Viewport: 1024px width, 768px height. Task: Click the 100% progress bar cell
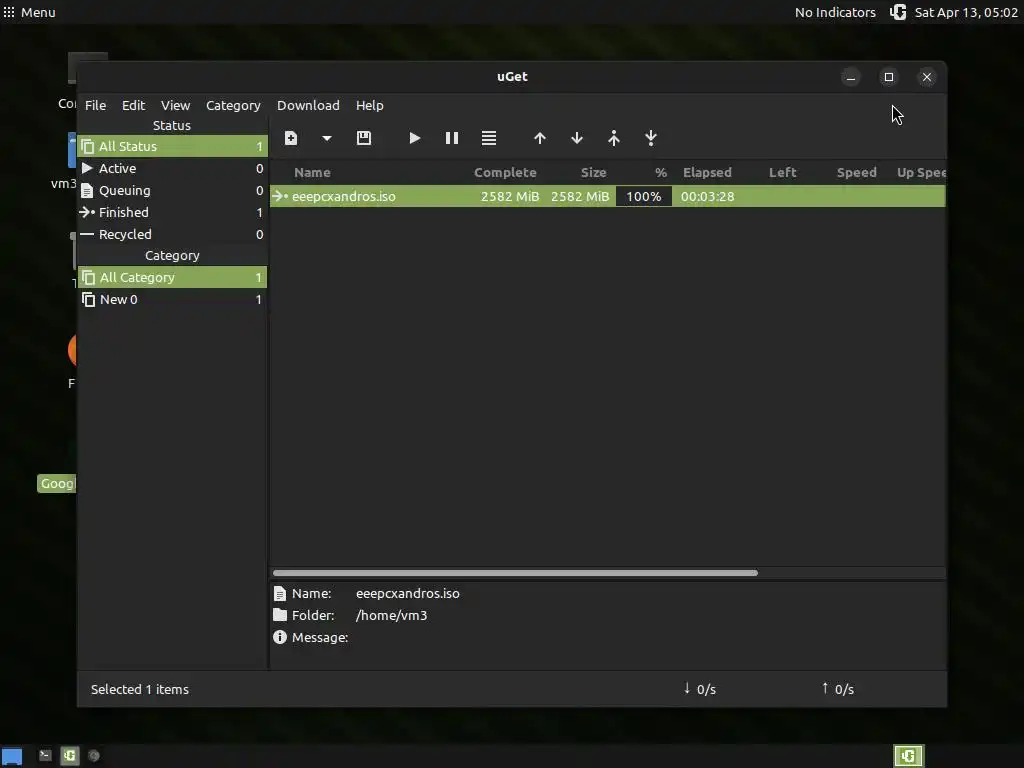coord(643,196)
